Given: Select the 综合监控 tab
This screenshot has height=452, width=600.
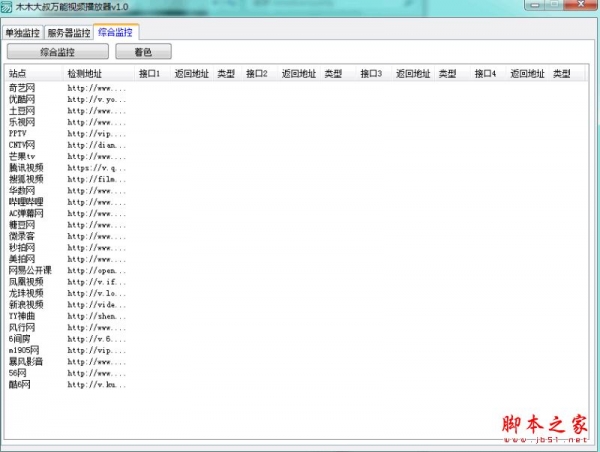Looking at the screenshot, I should tap(116, 32).
